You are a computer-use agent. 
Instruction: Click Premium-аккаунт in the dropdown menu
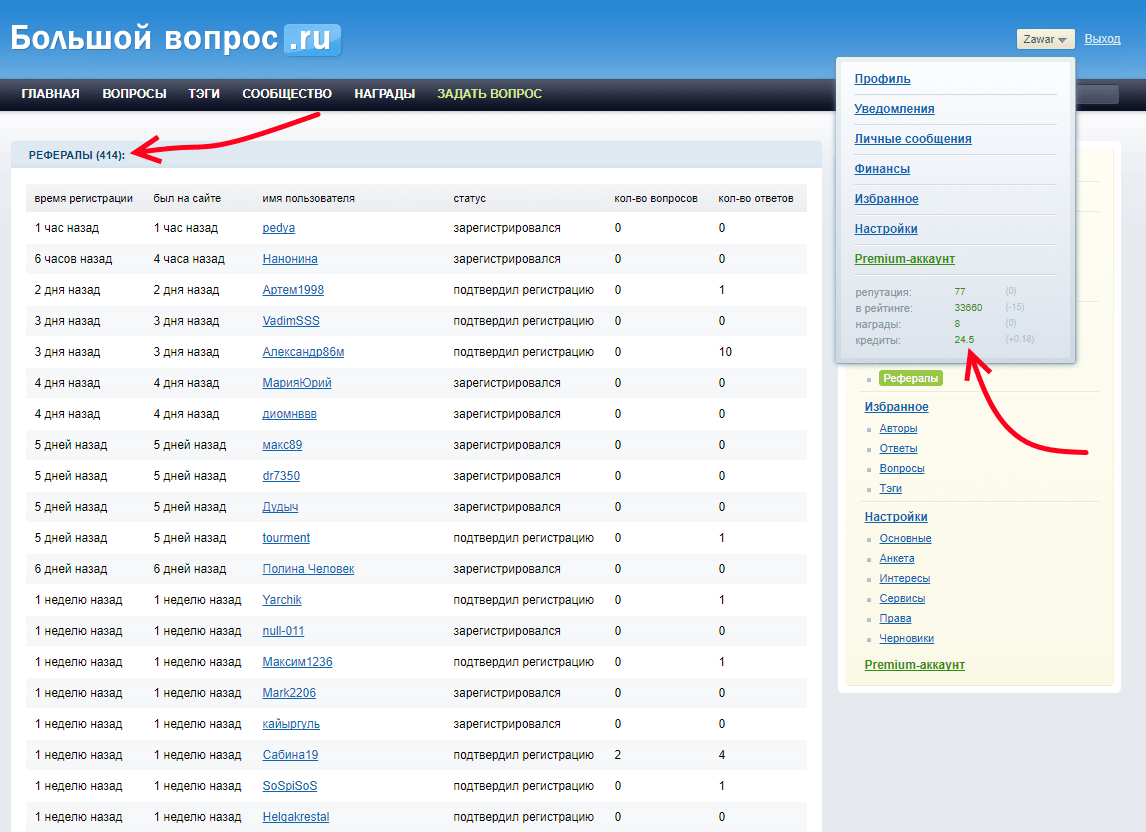click(x=904, y=259)
